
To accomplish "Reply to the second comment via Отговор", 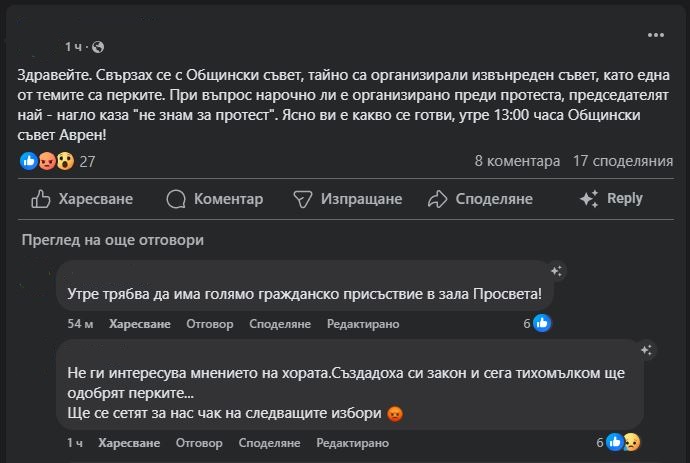I will (x=198, y=442).
